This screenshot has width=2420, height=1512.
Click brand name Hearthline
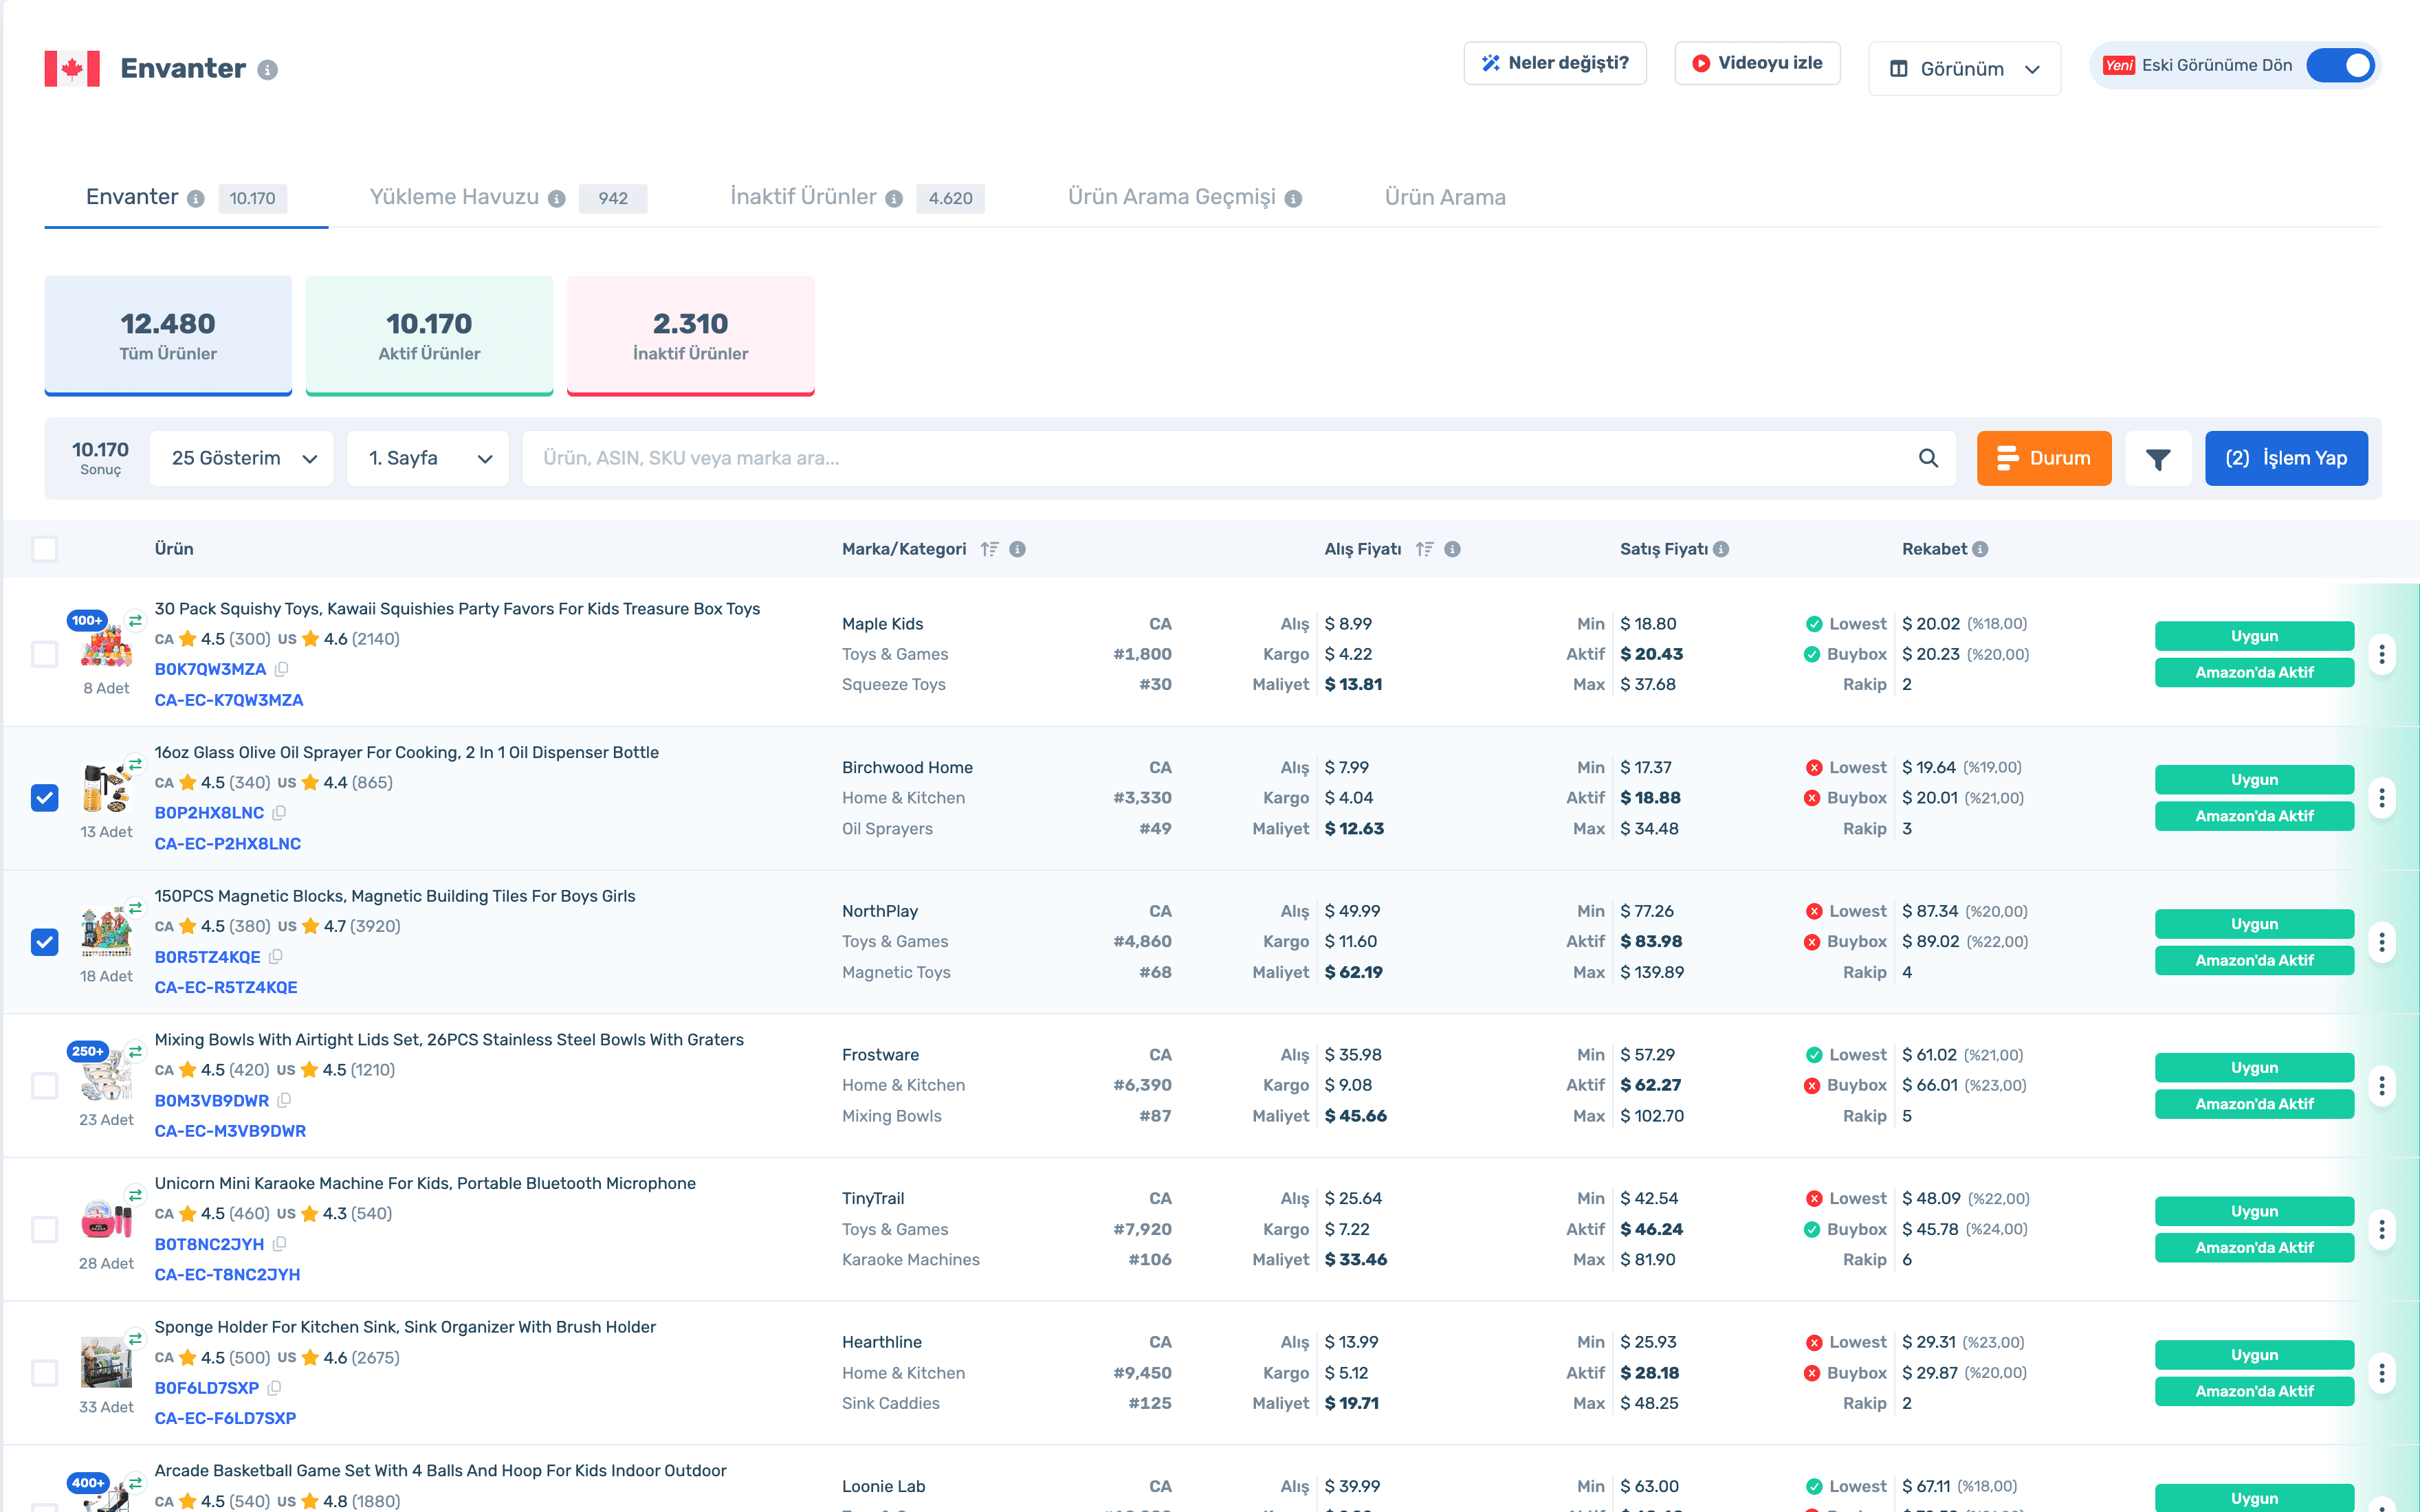point(882,1342)
